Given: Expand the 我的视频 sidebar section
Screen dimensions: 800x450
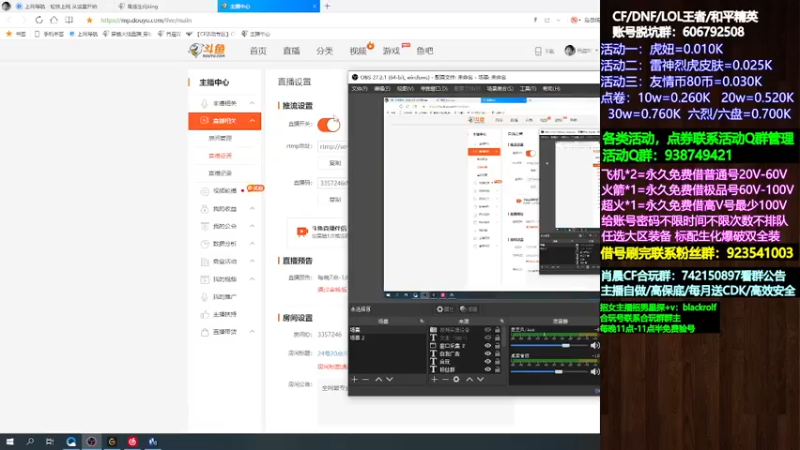Looking at the screenshot, I should click(252, 279).
